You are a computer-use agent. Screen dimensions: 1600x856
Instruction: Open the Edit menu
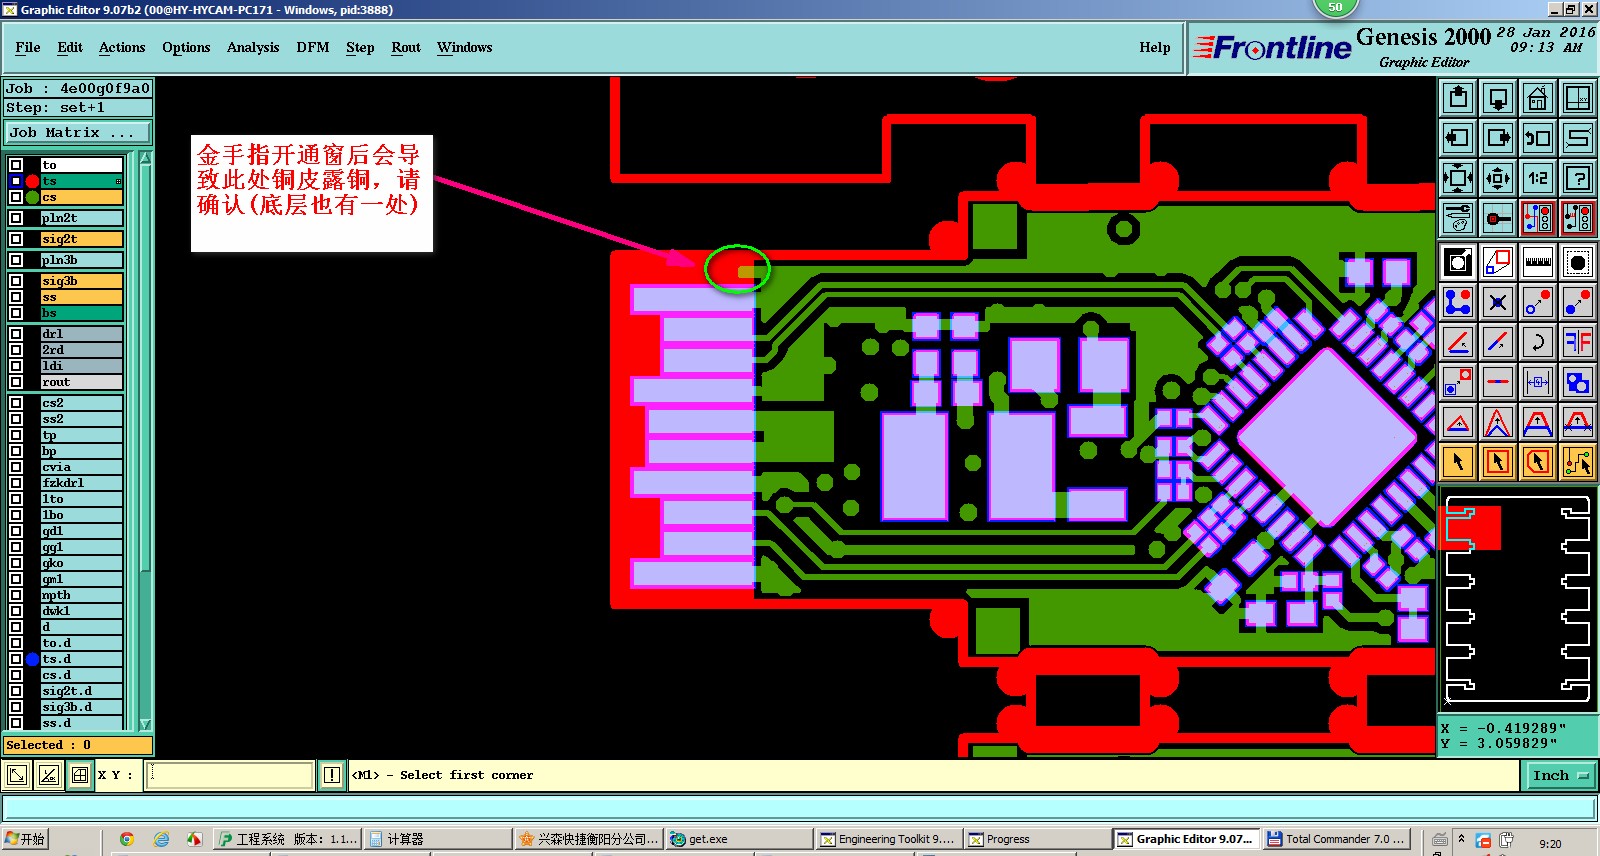pos(70,47)
